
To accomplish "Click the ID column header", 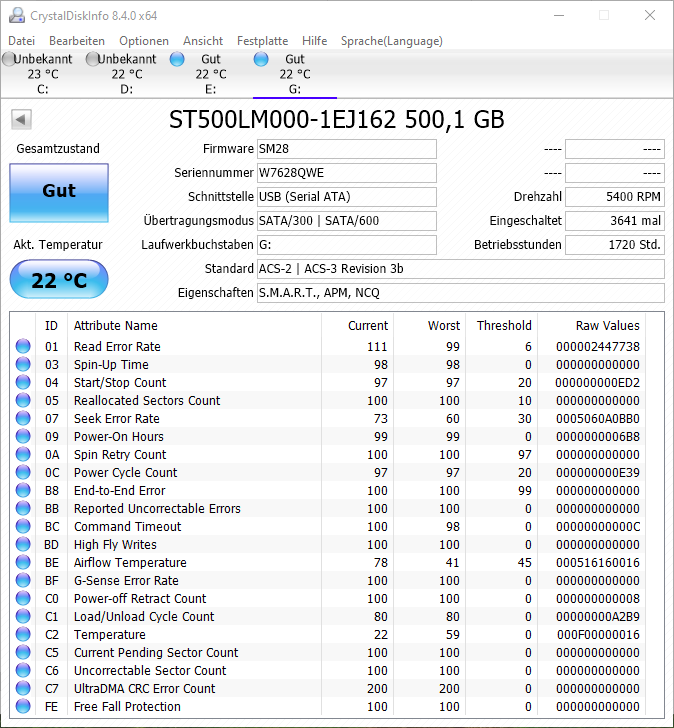I will click(x=52, y=325).
